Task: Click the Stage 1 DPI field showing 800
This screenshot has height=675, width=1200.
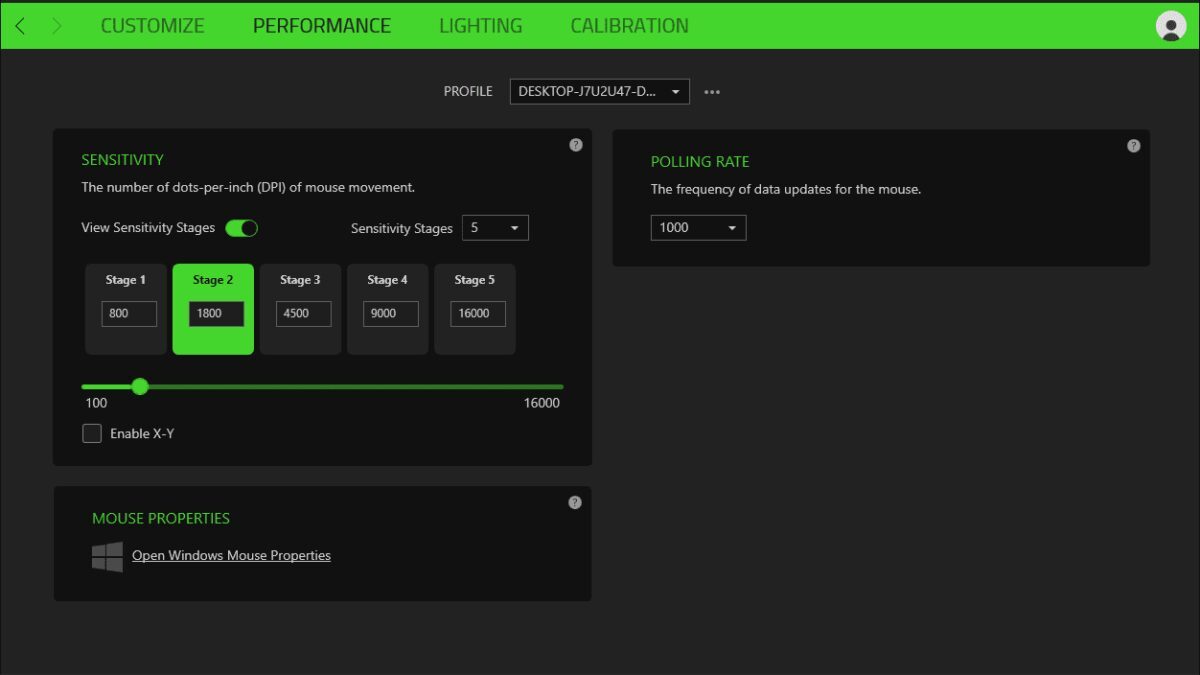Action: pos(129,313)
